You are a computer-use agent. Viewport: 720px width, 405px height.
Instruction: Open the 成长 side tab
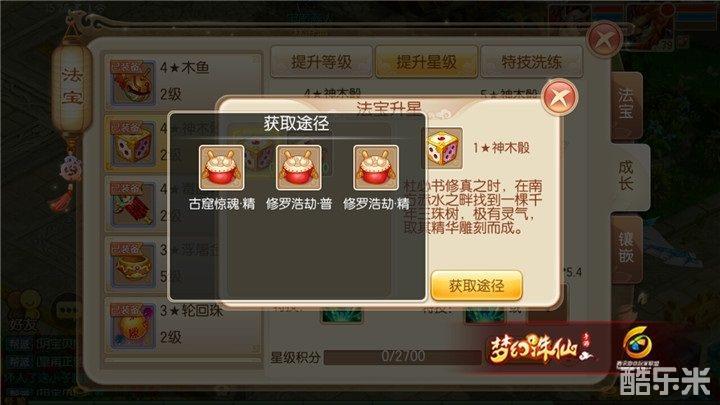tap(628, 177)
